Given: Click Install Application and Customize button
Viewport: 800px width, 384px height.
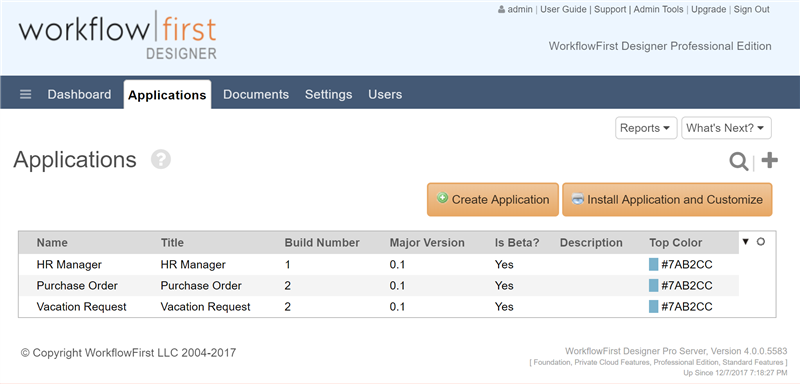Looking at the screenshot, I should pos(667,199).
